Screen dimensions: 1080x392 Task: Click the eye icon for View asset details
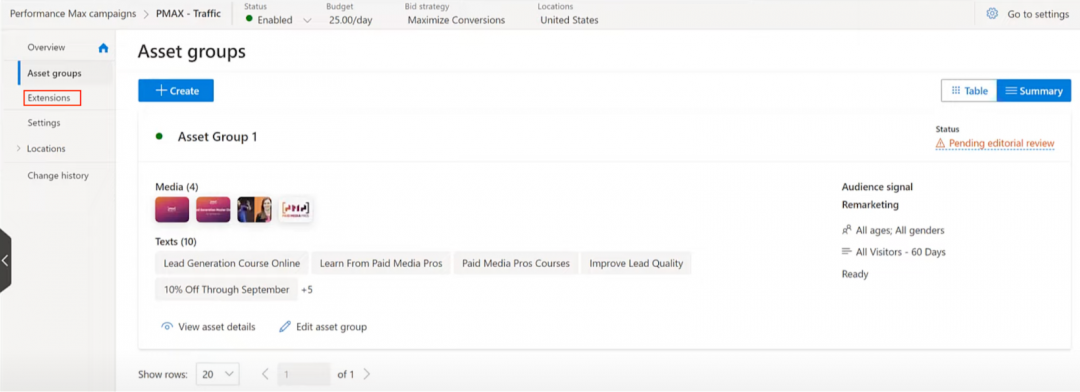tap(167, 327)
